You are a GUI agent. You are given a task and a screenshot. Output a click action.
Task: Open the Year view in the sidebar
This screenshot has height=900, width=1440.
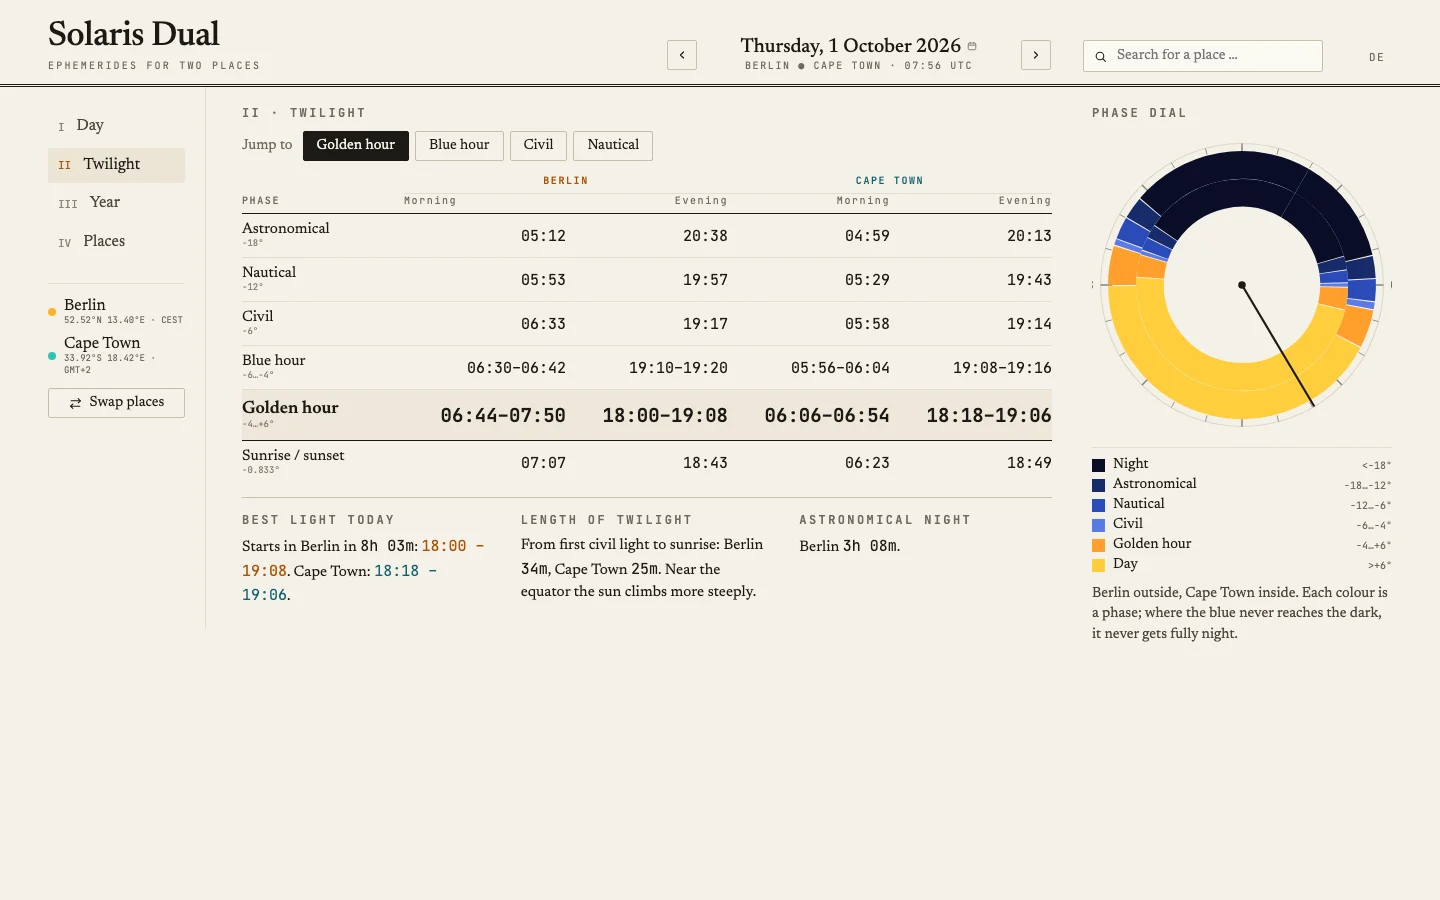pos(116,202)
